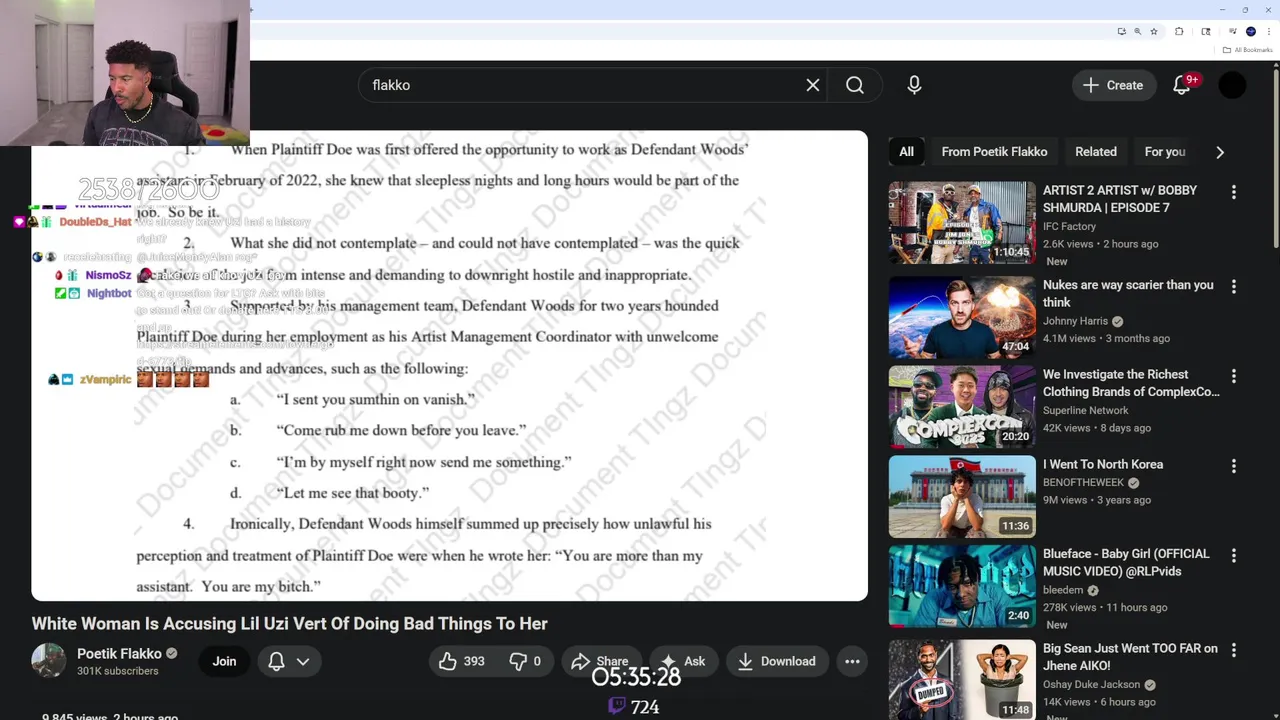Click the video player document frame

point(449,366)
